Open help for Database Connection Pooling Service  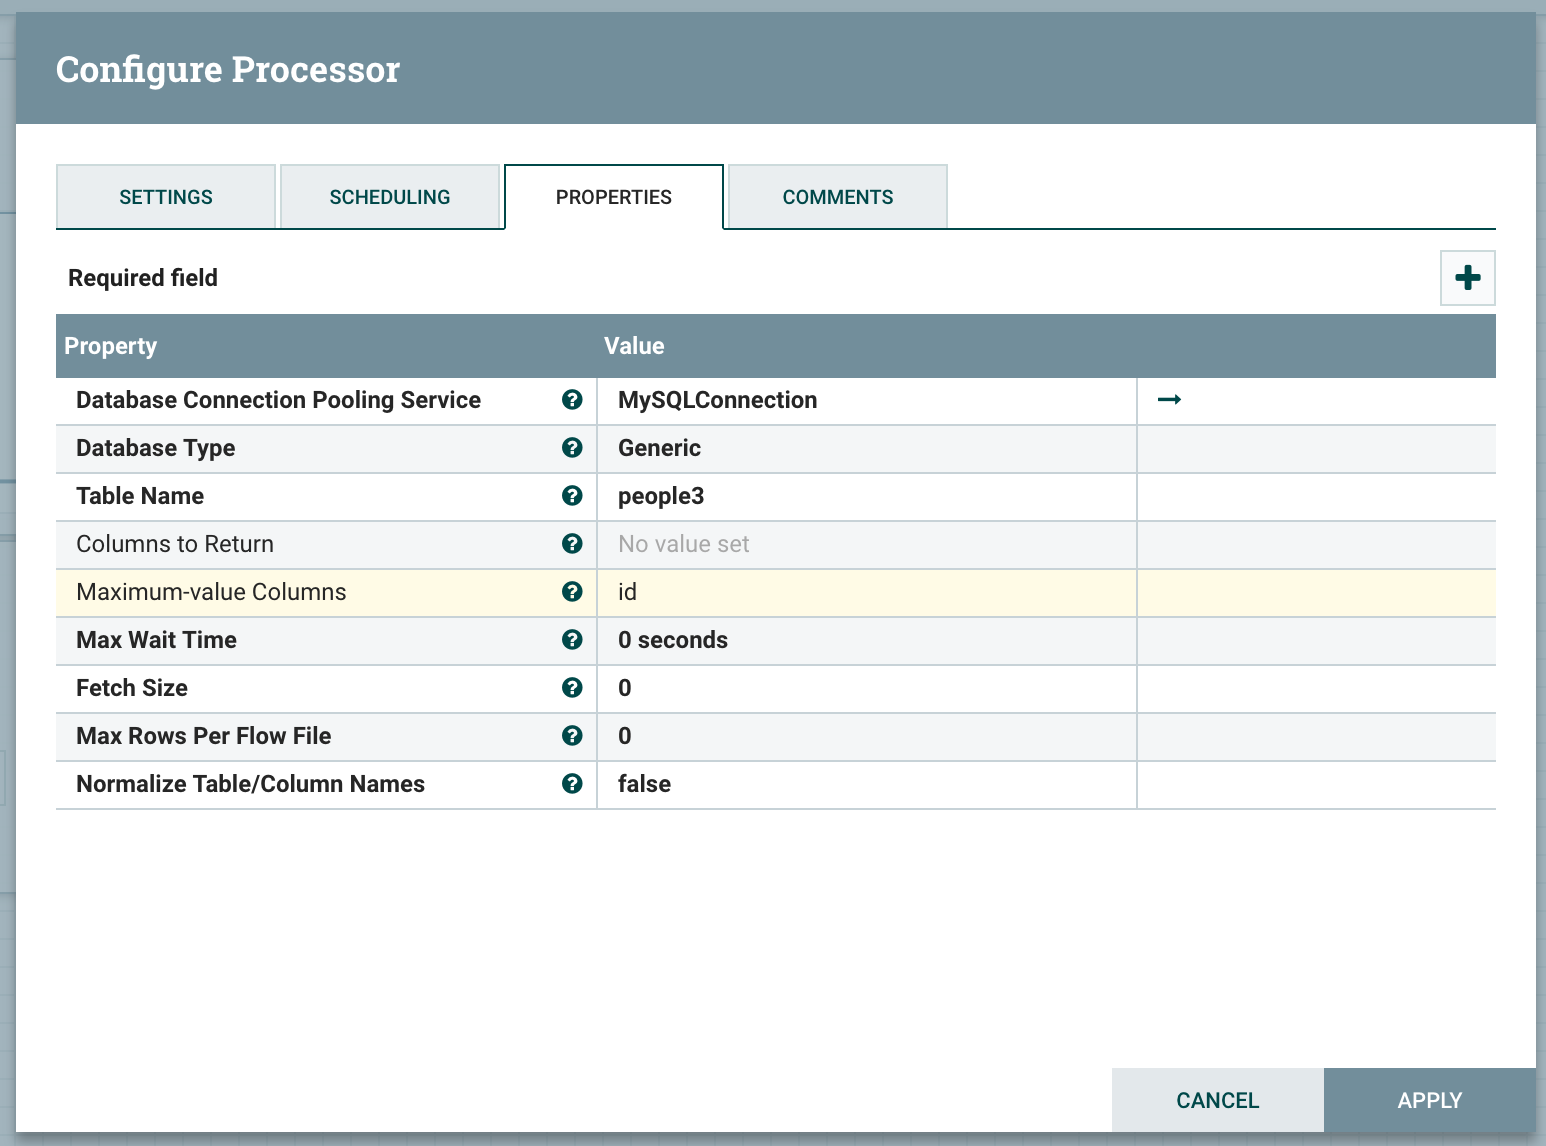572,400
